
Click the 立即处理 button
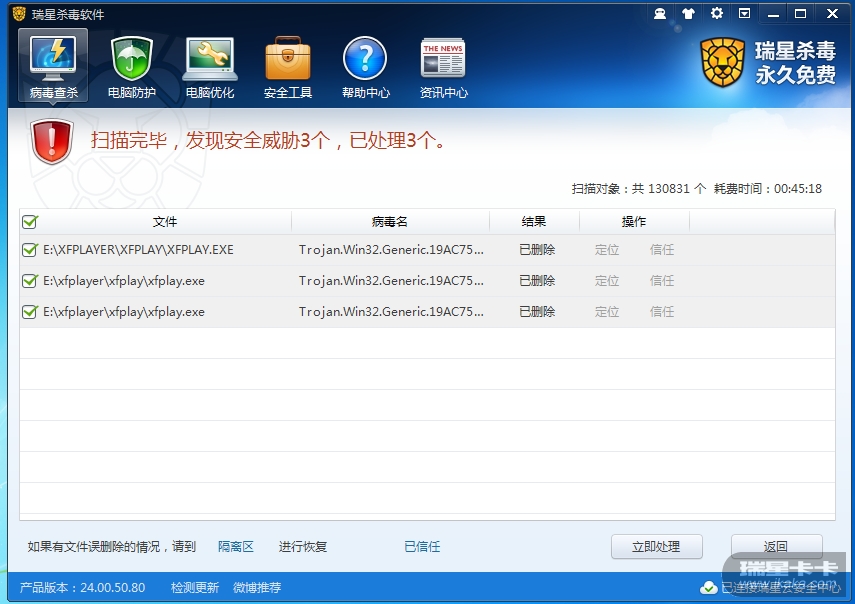(x=657, y=547)
